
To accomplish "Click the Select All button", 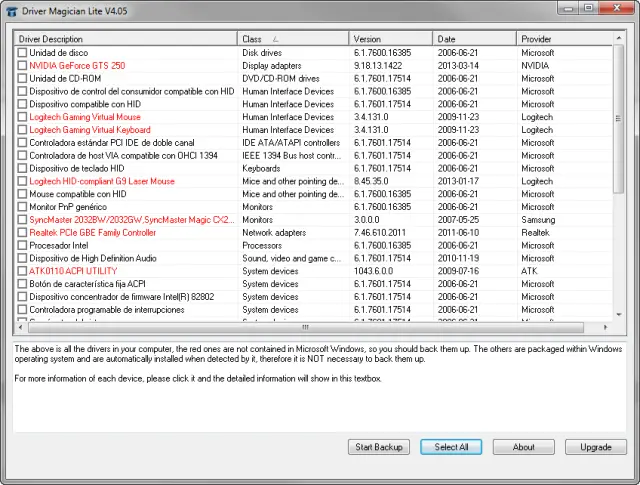I will coord(451,447).
